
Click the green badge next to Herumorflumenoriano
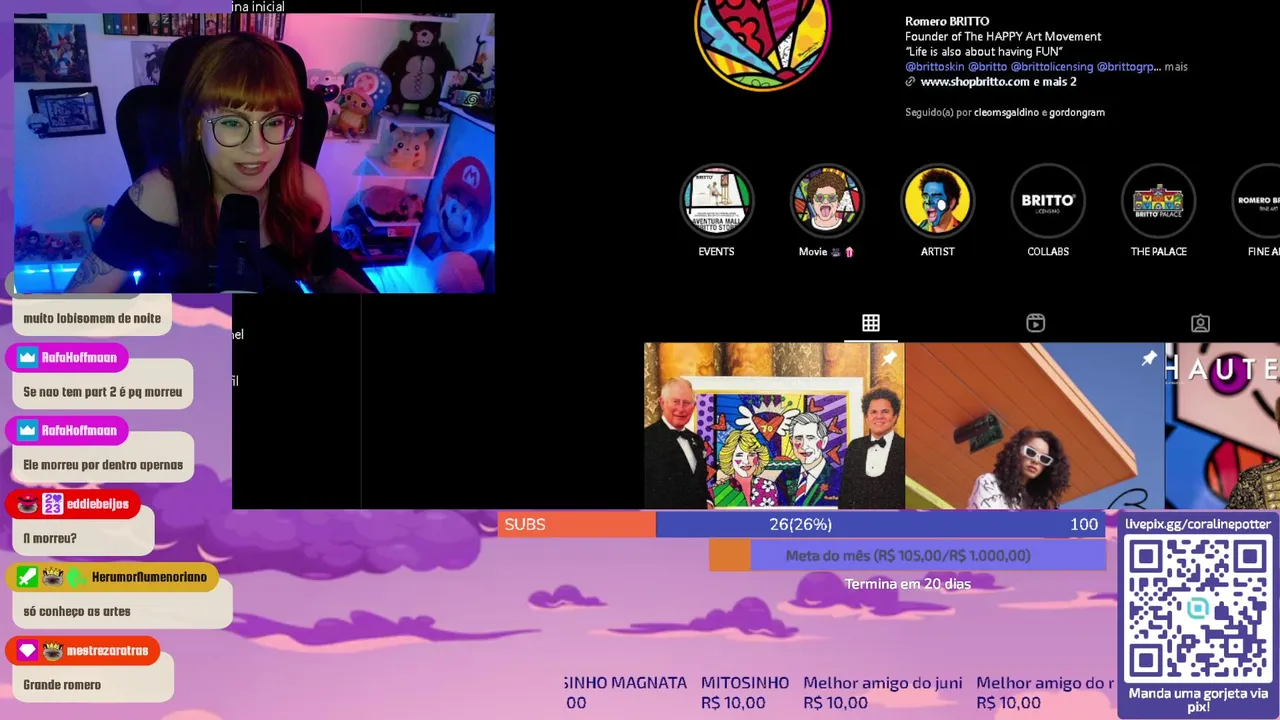[27, 577]
